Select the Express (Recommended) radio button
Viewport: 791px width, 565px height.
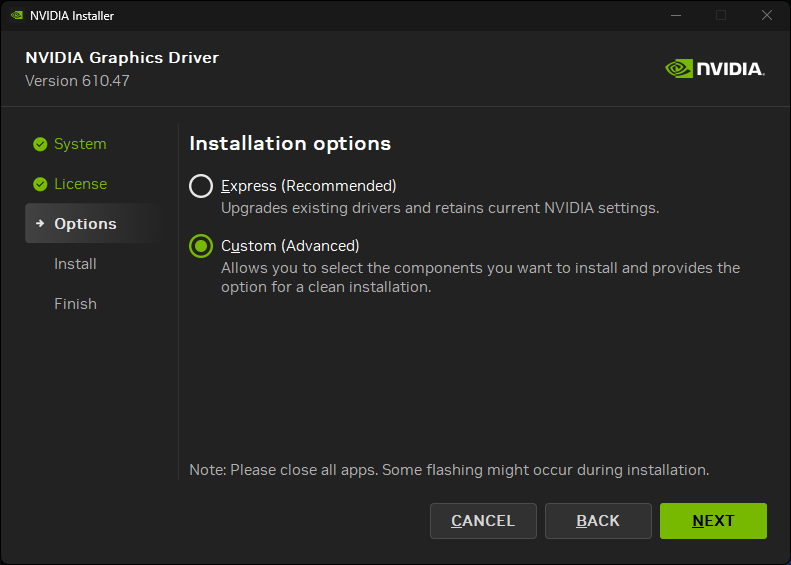(x=201, y=186)
